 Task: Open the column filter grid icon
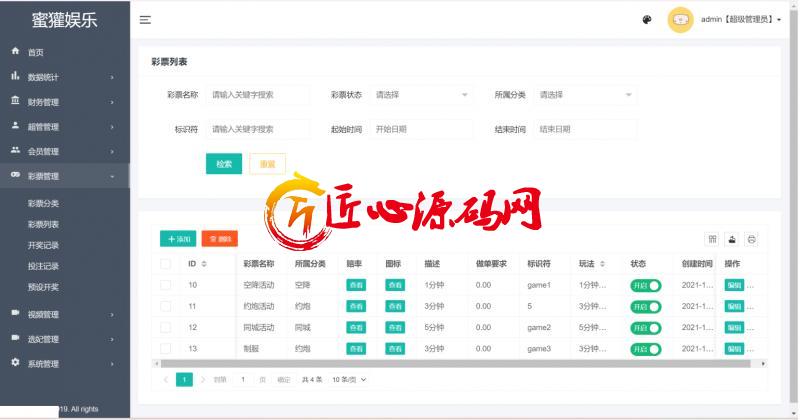coord(713,239)
